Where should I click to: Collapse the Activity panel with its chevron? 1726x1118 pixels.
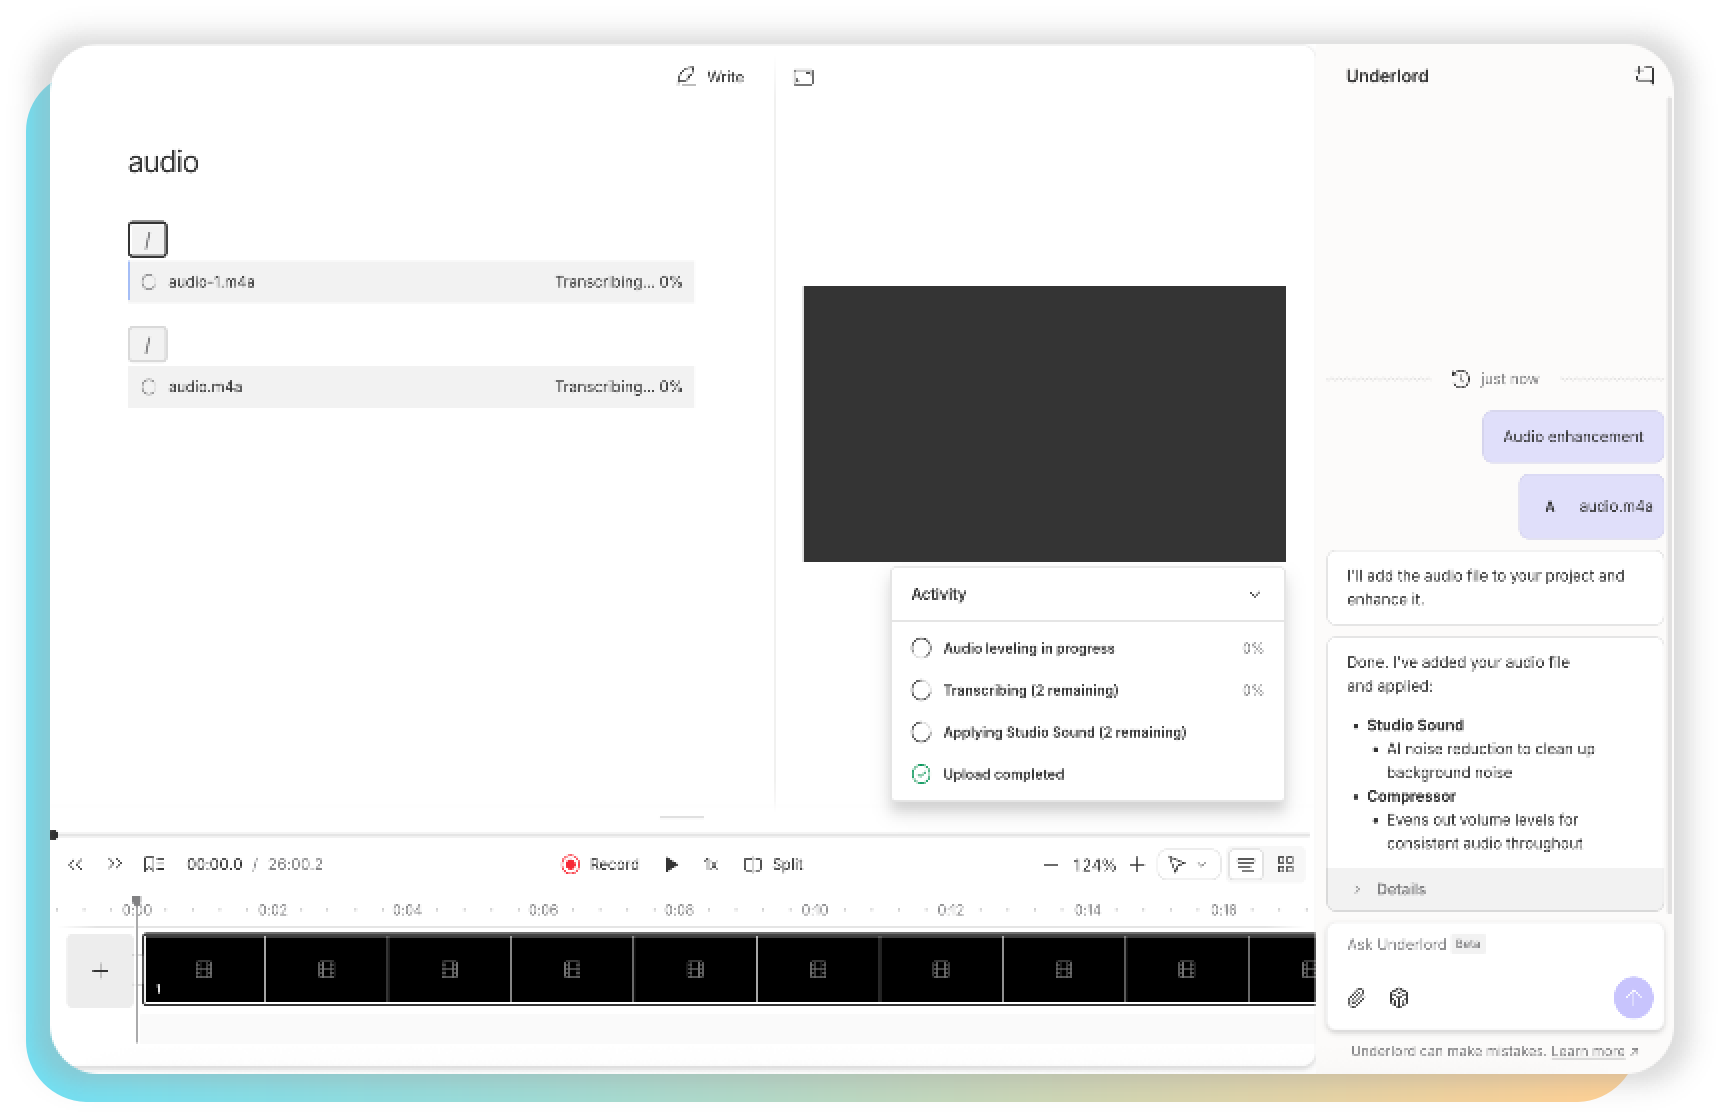(1255, 594)
